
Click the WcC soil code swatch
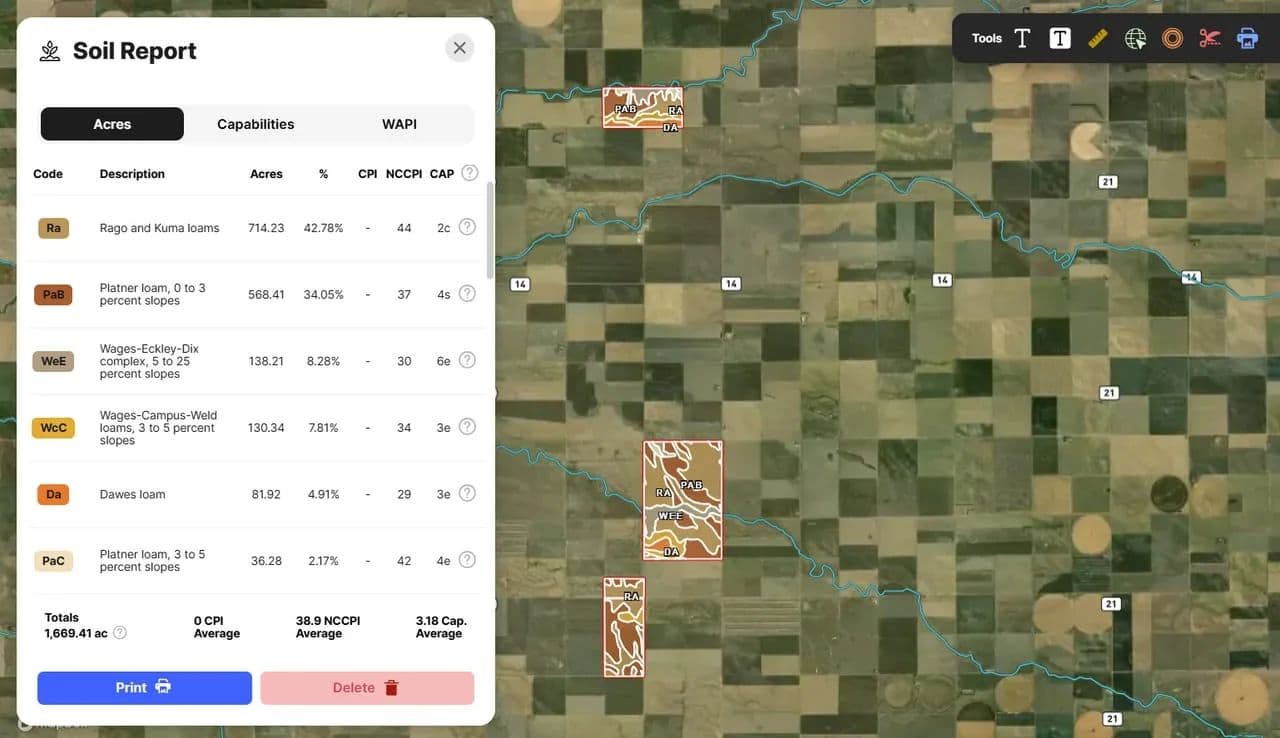53,428
